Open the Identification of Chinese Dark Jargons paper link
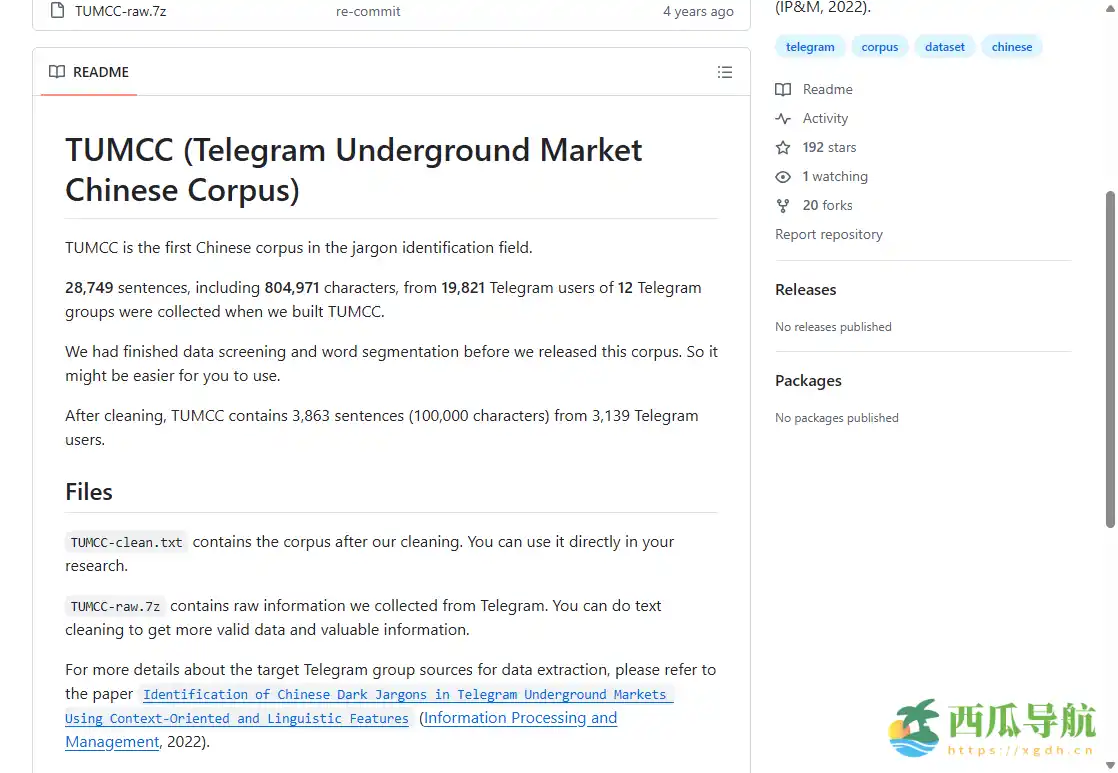 [404, 695]
